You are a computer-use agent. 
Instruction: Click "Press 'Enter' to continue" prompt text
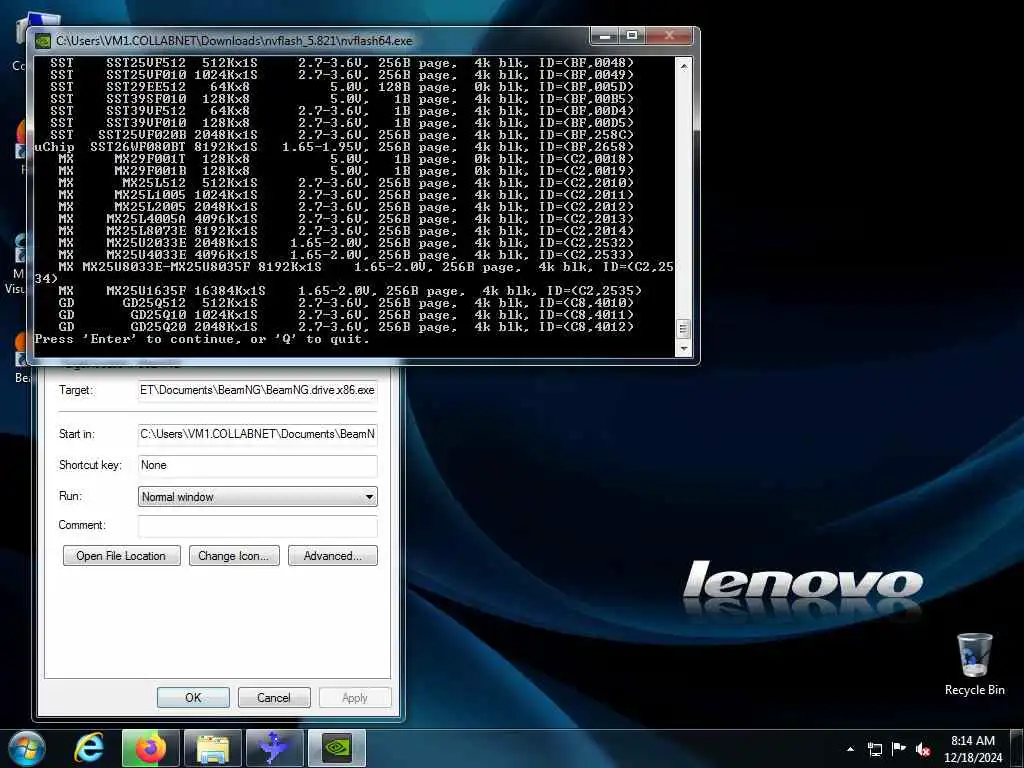point(202,339)
